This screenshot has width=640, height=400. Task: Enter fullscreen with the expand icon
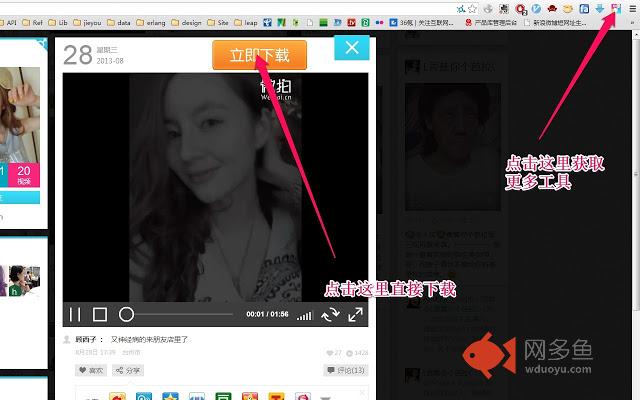(355, 315)
